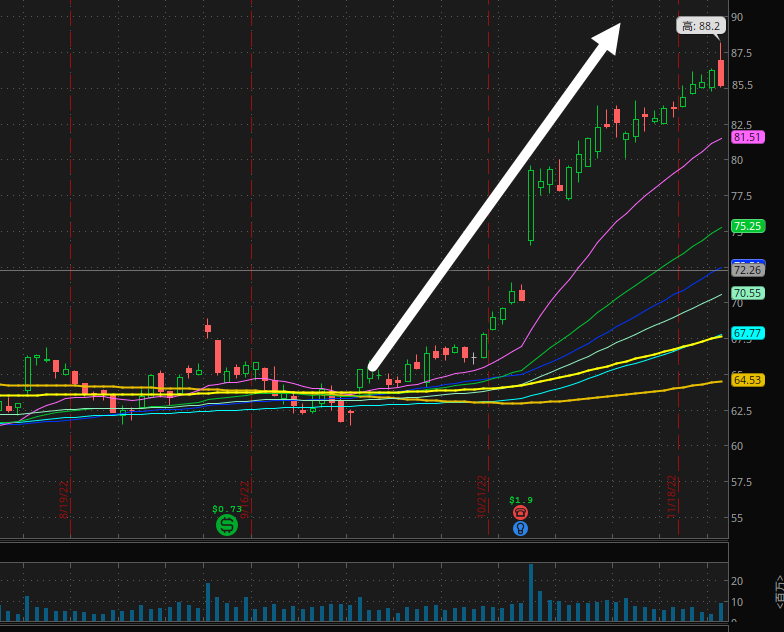This screenshot has height=632, width=784.
Task: Click the 9/16/22 date marker label
Action: point(244,500)
